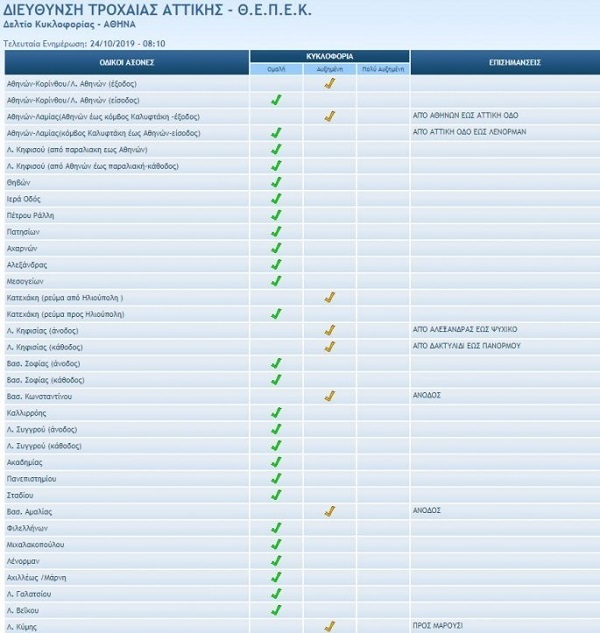Image resolution: width=600 pixels, height=633 pixels.
Task: Click the yellow check for Λ. Κύμης
Action: (x=329, y=626)
